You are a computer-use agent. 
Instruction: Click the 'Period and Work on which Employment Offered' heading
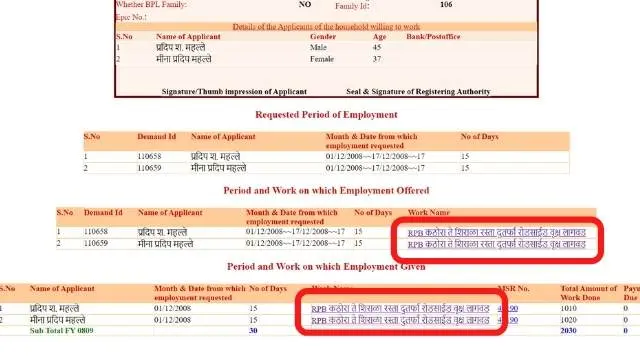(326, 191)
